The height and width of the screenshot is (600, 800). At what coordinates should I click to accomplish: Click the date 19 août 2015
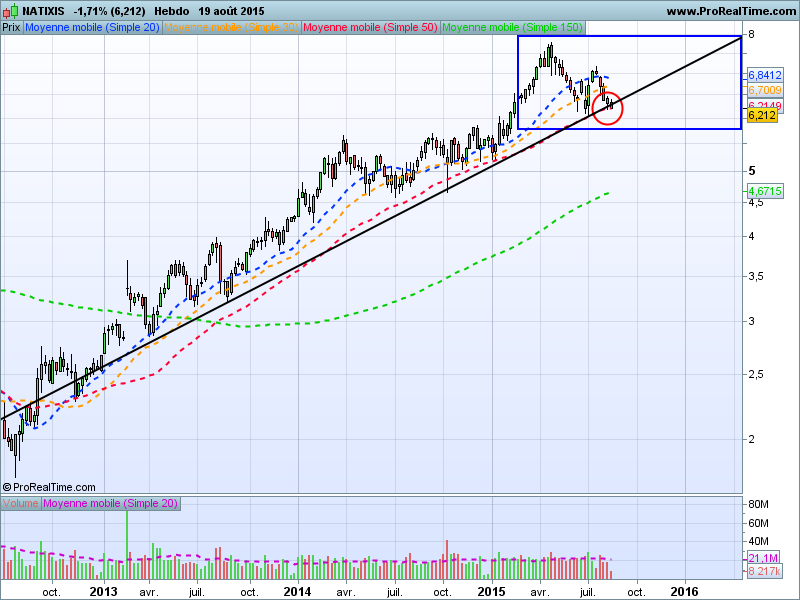[x=231, y=11]
